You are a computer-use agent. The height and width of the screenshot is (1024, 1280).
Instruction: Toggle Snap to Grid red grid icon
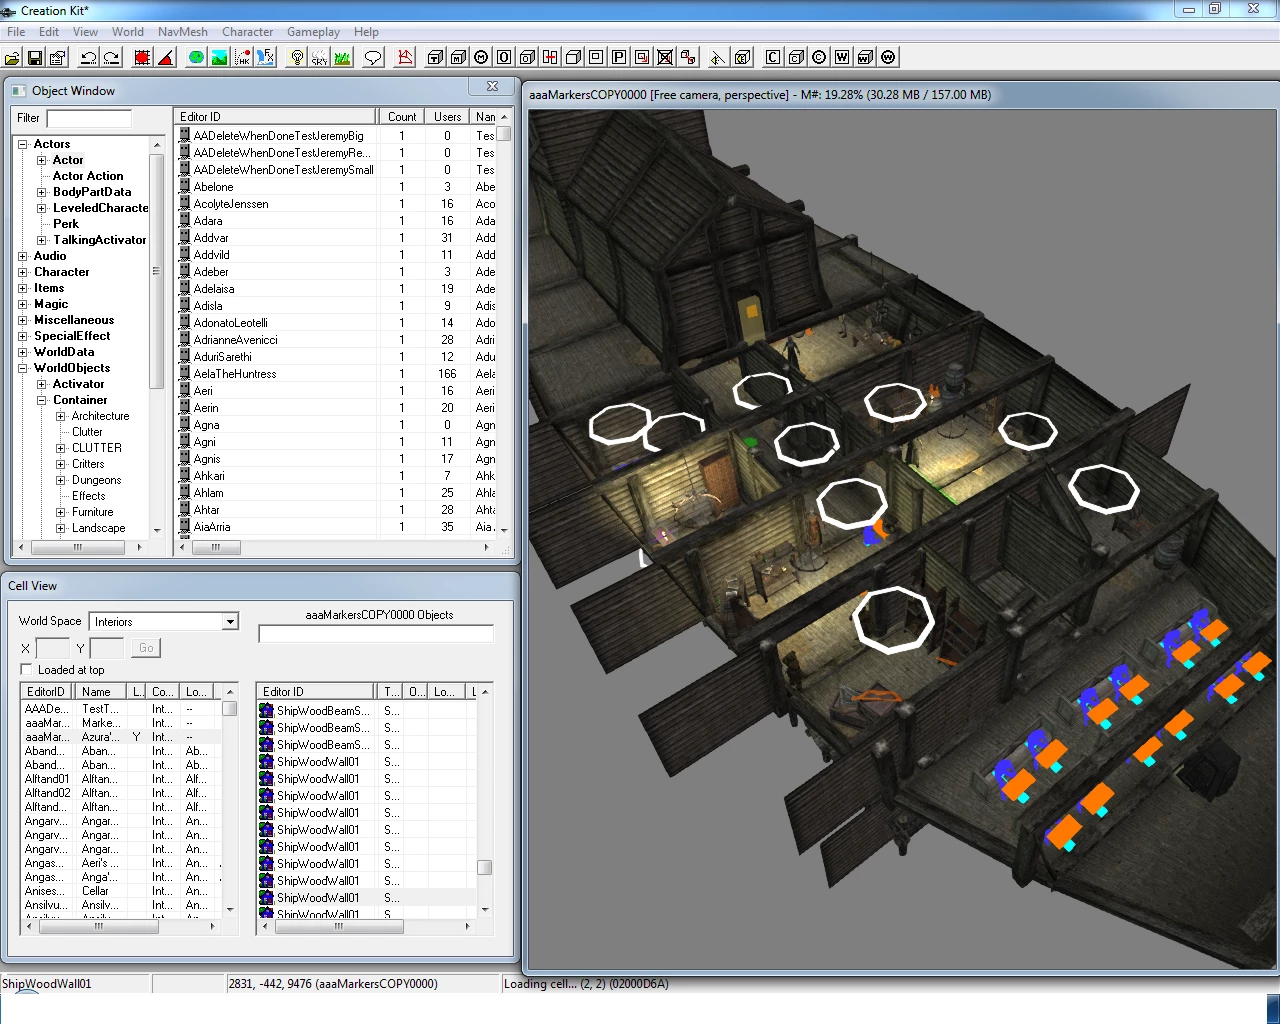point(142,58)
